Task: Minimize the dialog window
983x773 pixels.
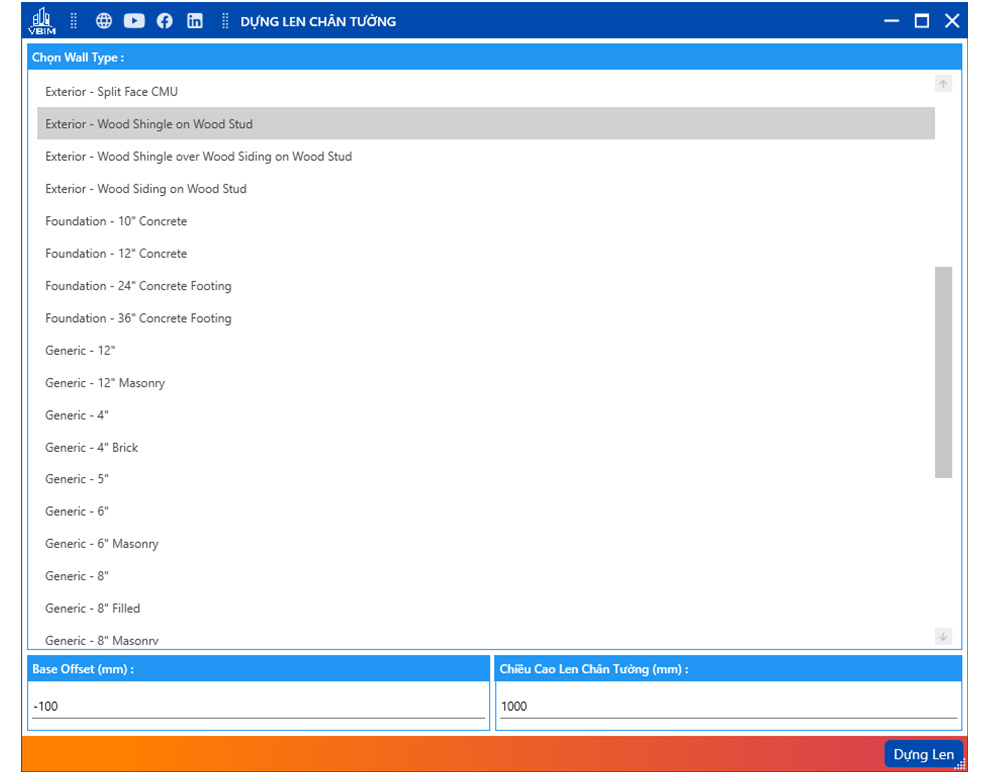Action: pyautogui.click(x=892, y=21)
